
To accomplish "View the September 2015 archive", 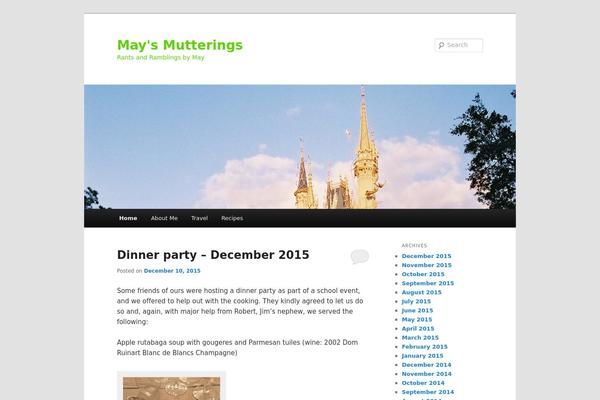I will tap(428, 283).
